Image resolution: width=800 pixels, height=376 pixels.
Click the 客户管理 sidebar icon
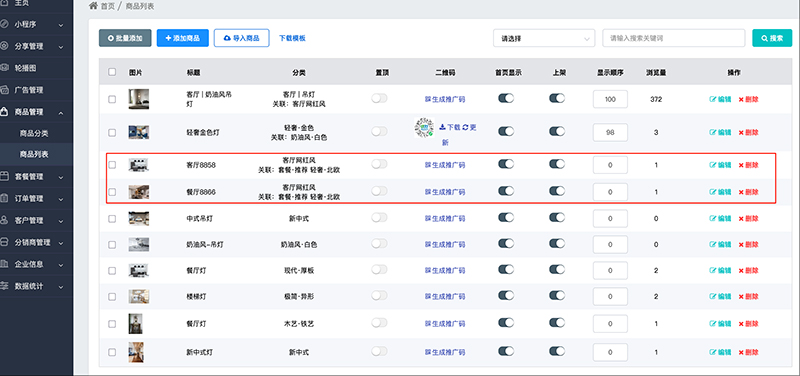click(4, 220)
